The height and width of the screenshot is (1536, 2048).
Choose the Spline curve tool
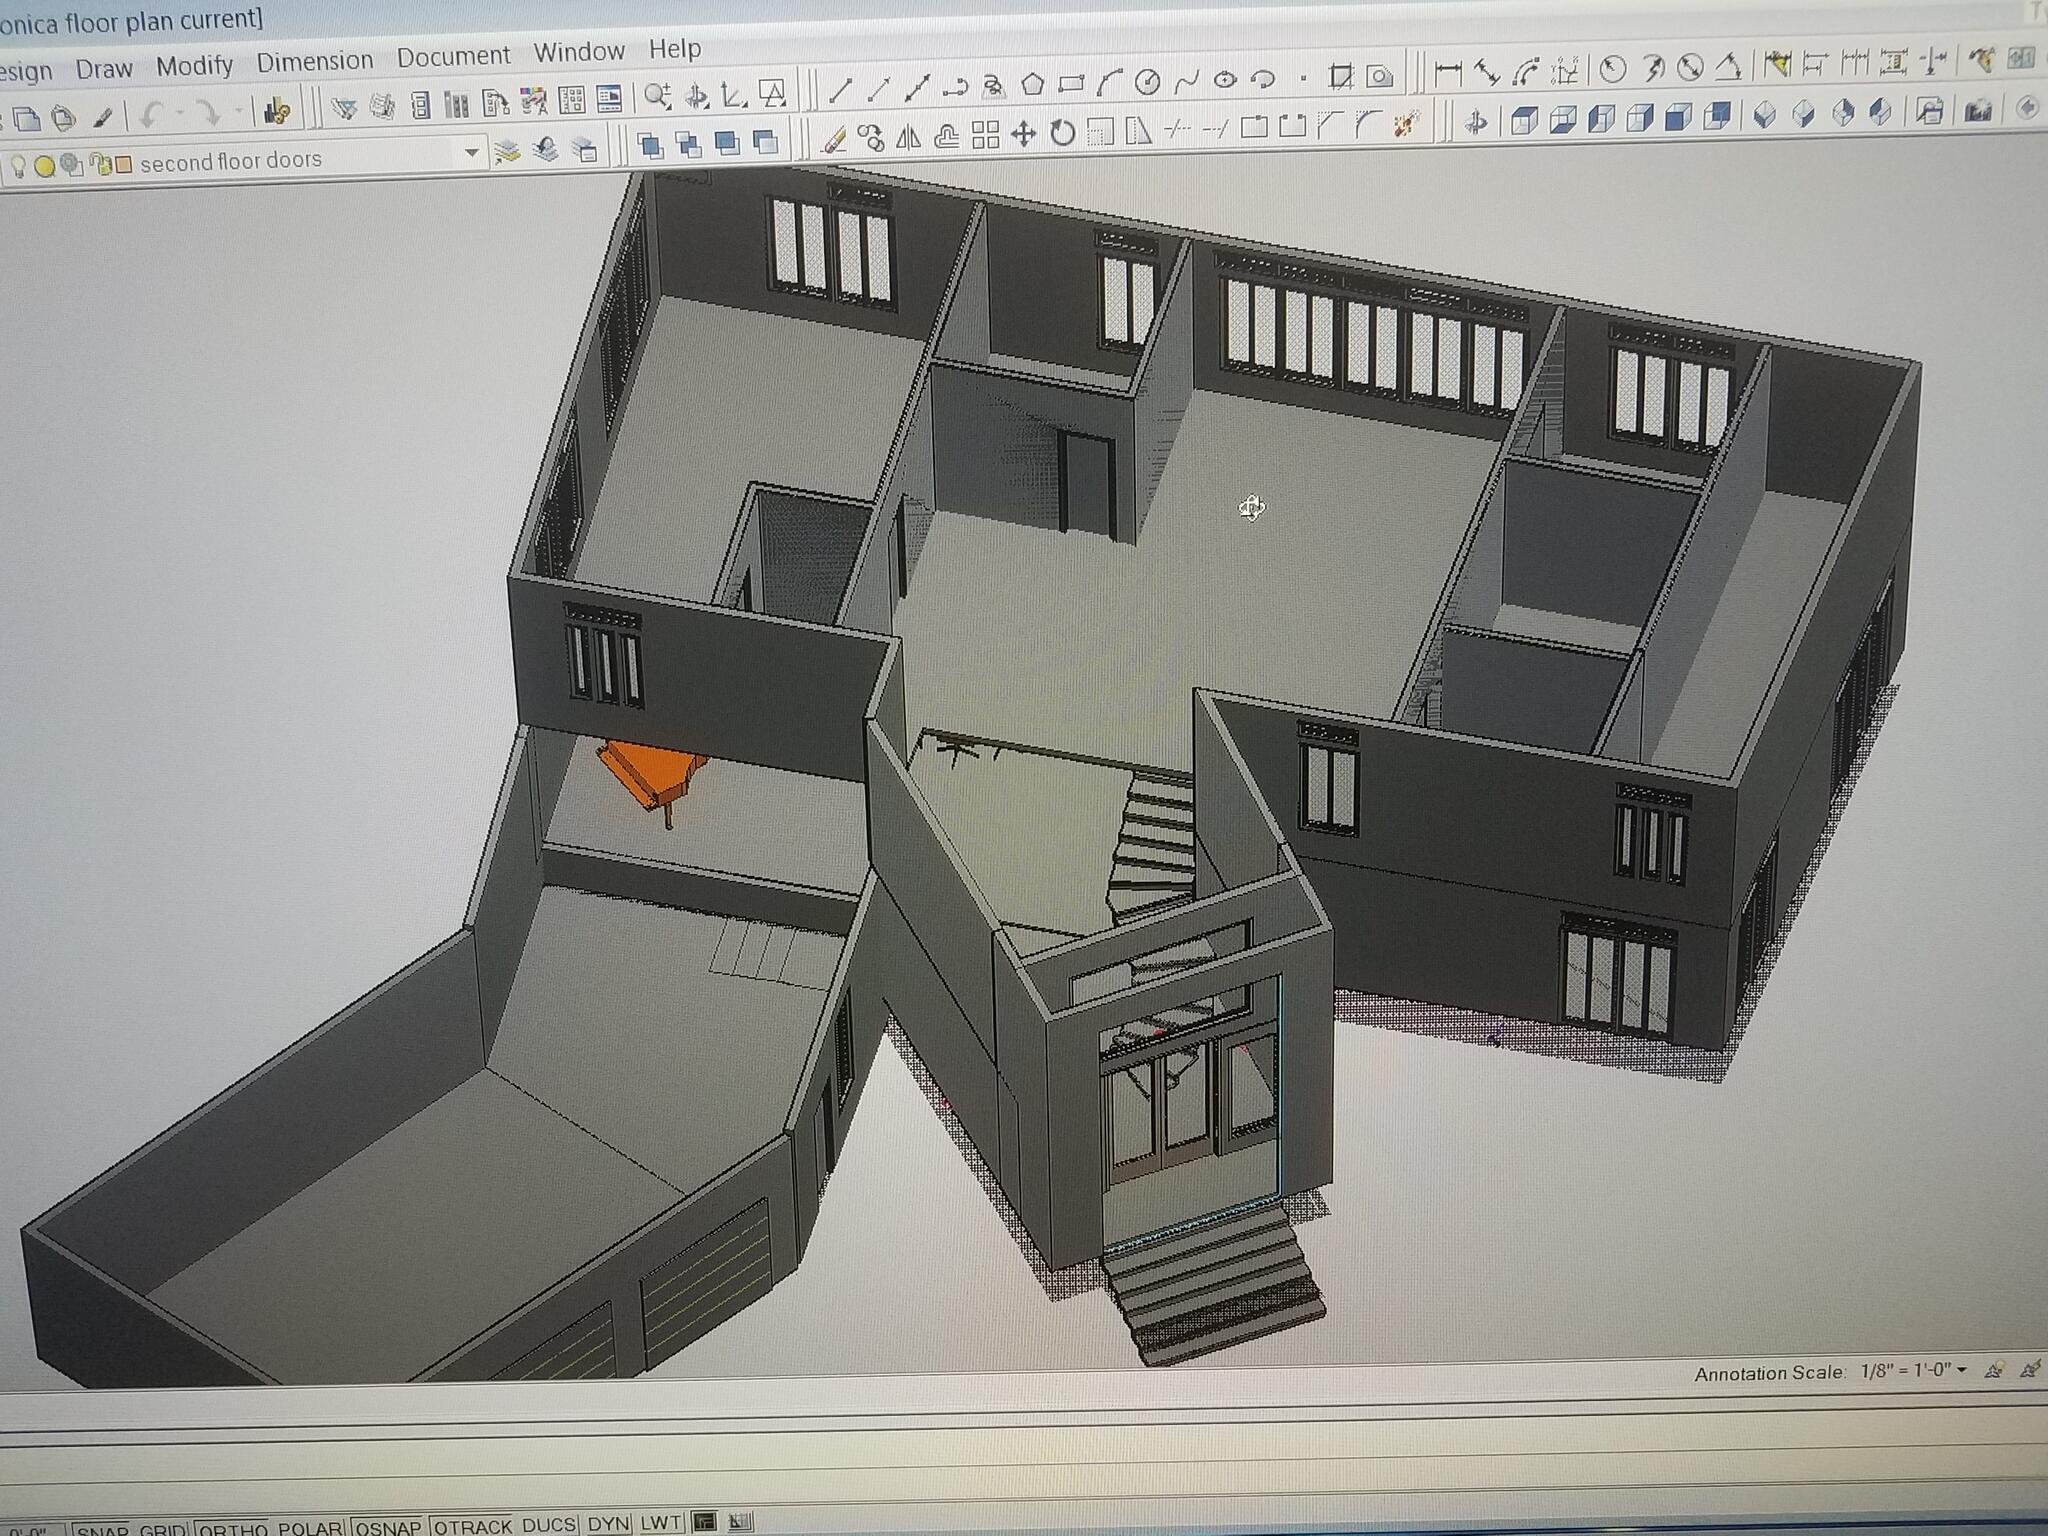tap(1186, 81)
